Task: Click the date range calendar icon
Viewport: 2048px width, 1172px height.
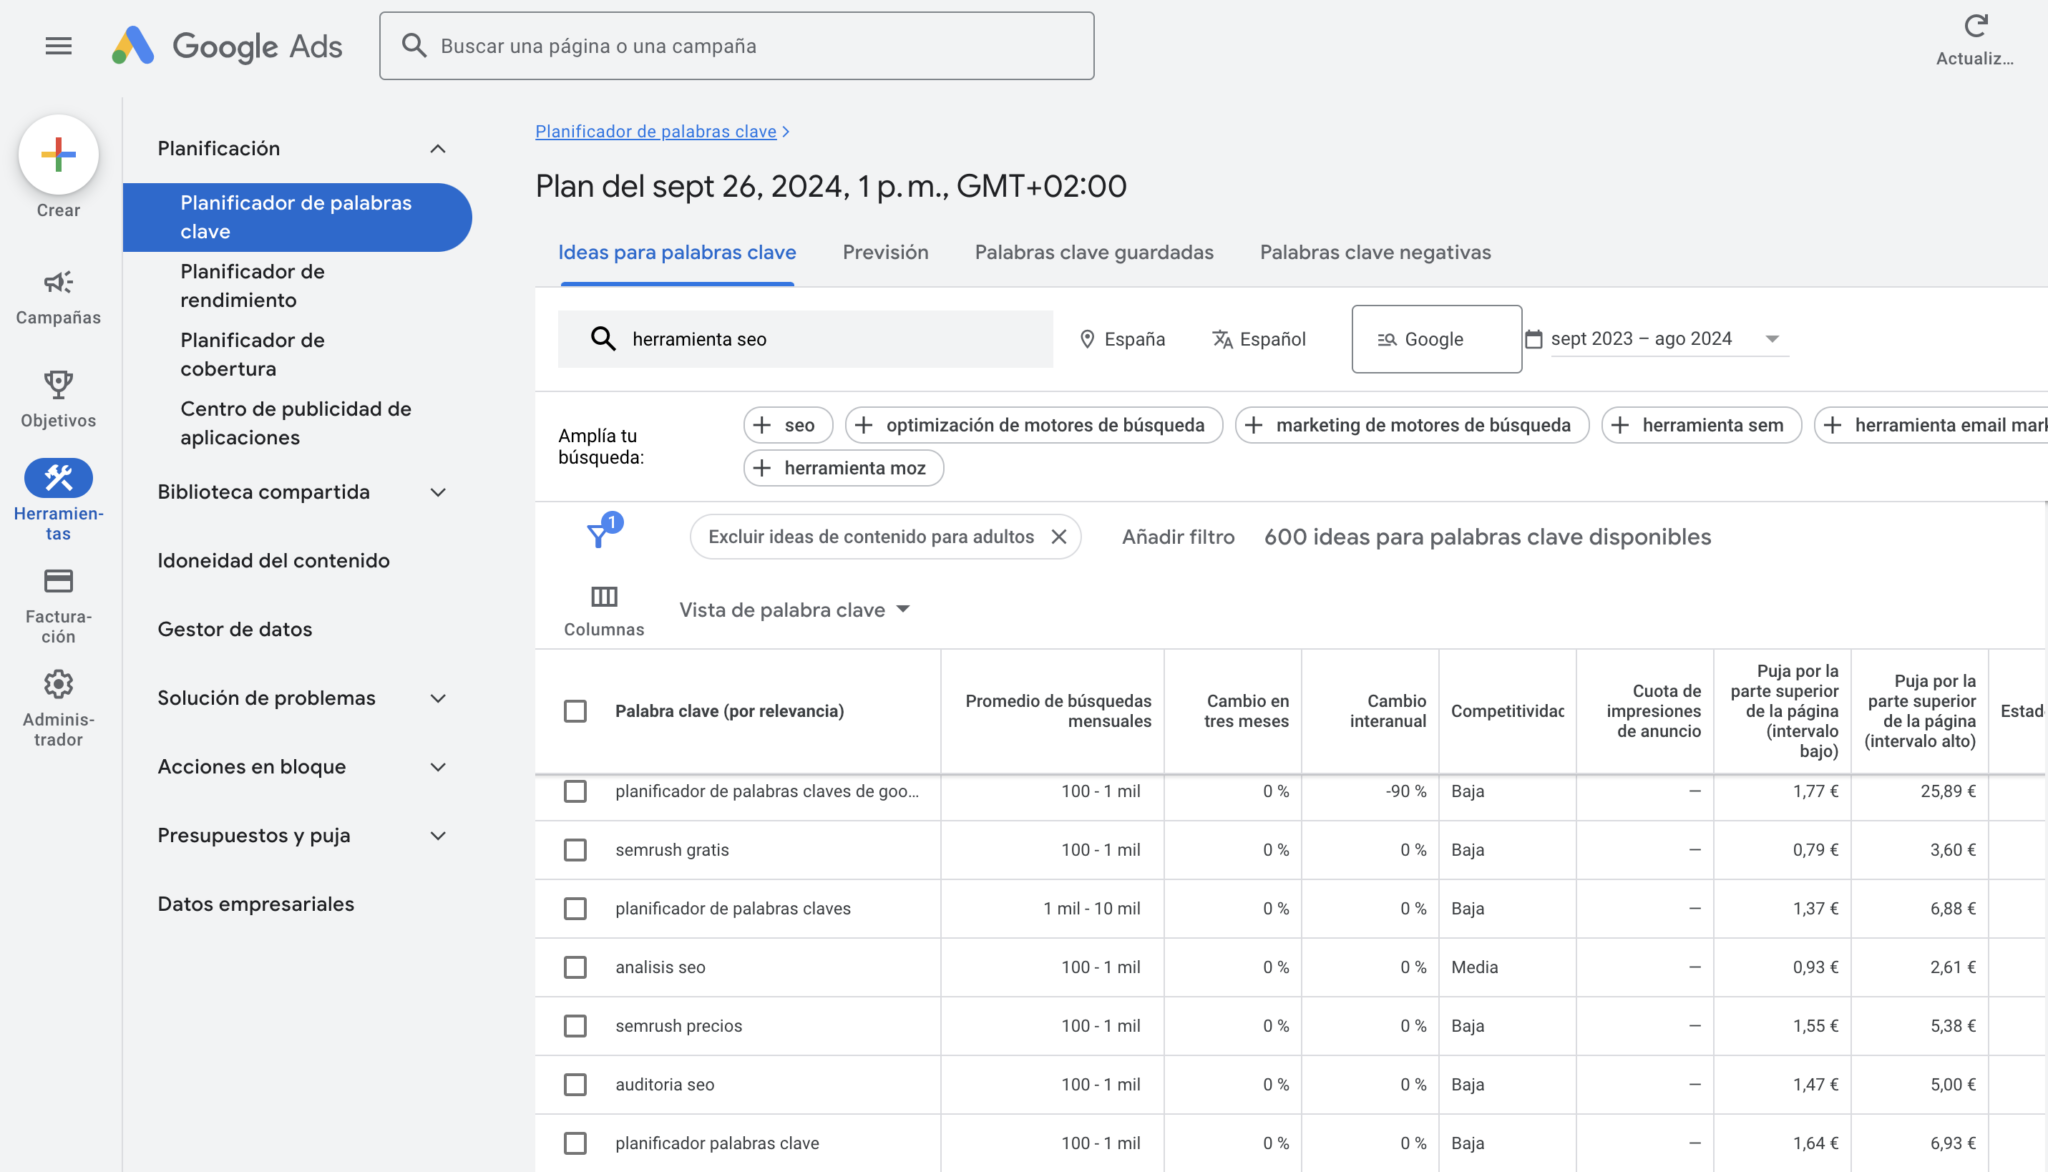Action: tap(1533, 339)
